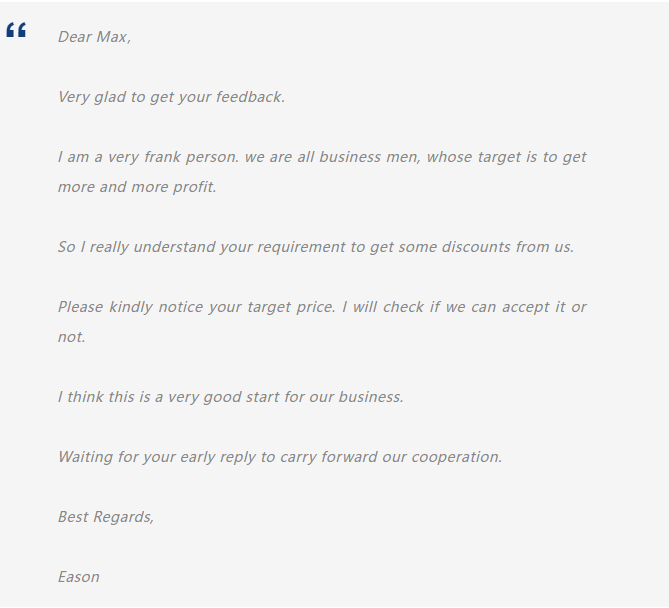Click the standalone word "not."
This screenshot has height=608, width=669.
(72, 337)
